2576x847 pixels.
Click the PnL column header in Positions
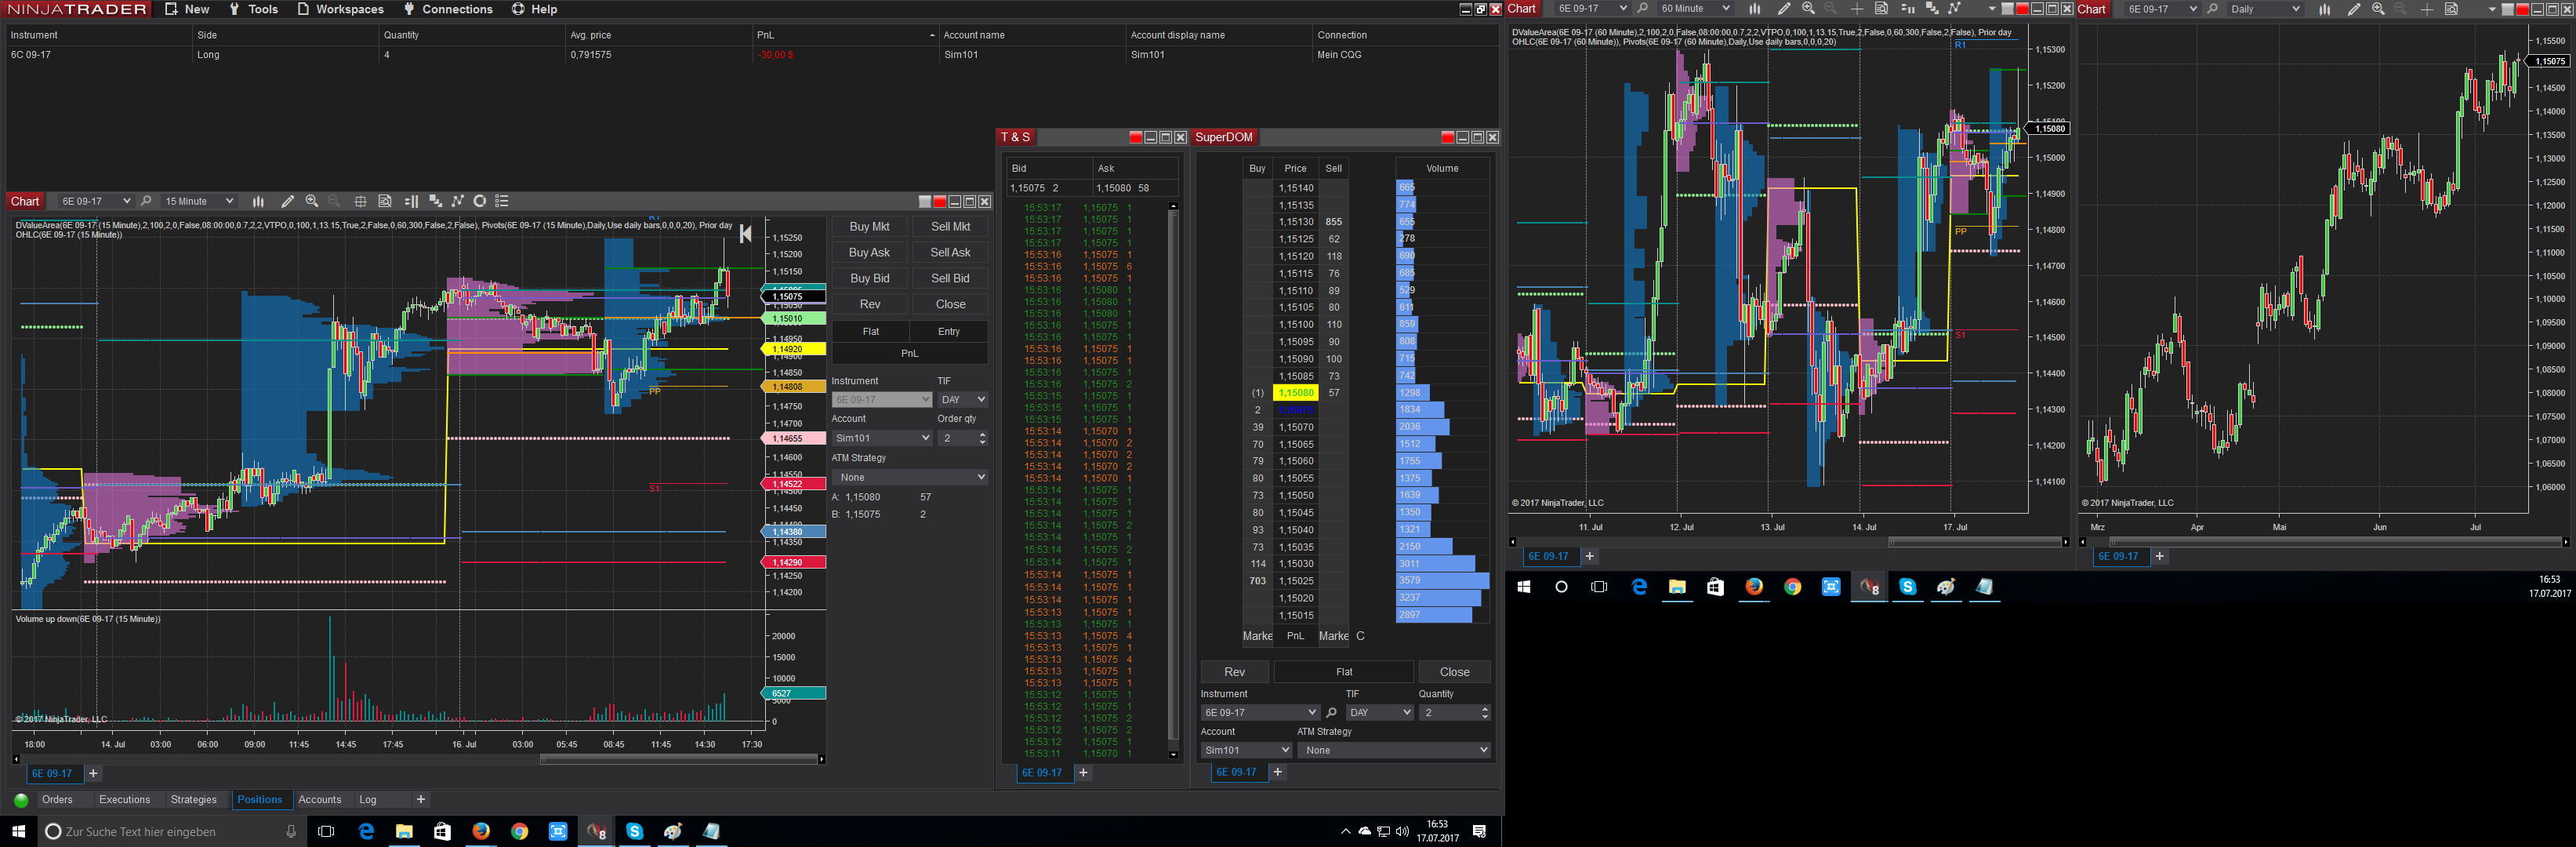[844, 35]
